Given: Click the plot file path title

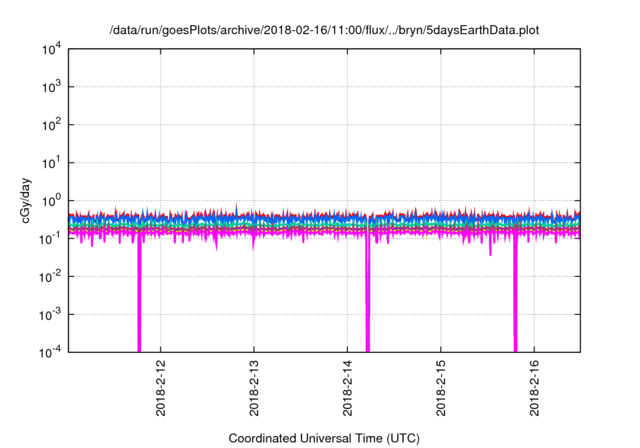Looking at the screenshot, I should tap(324, 30).
